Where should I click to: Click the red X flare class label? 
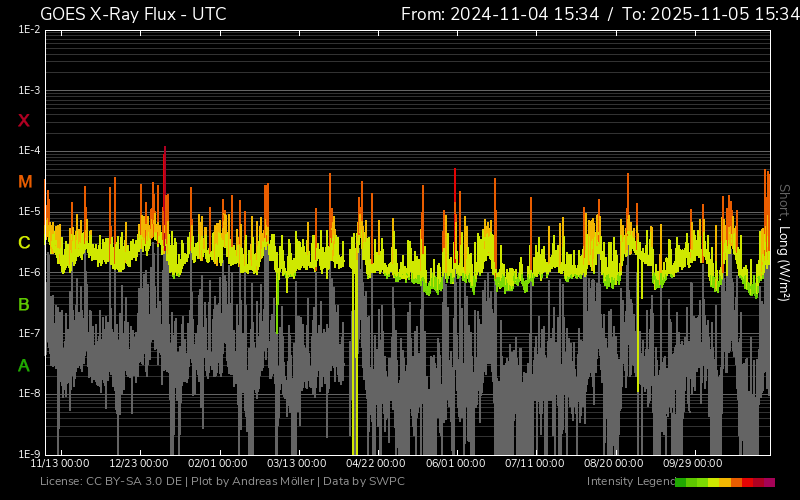click(x=24, y=121)
